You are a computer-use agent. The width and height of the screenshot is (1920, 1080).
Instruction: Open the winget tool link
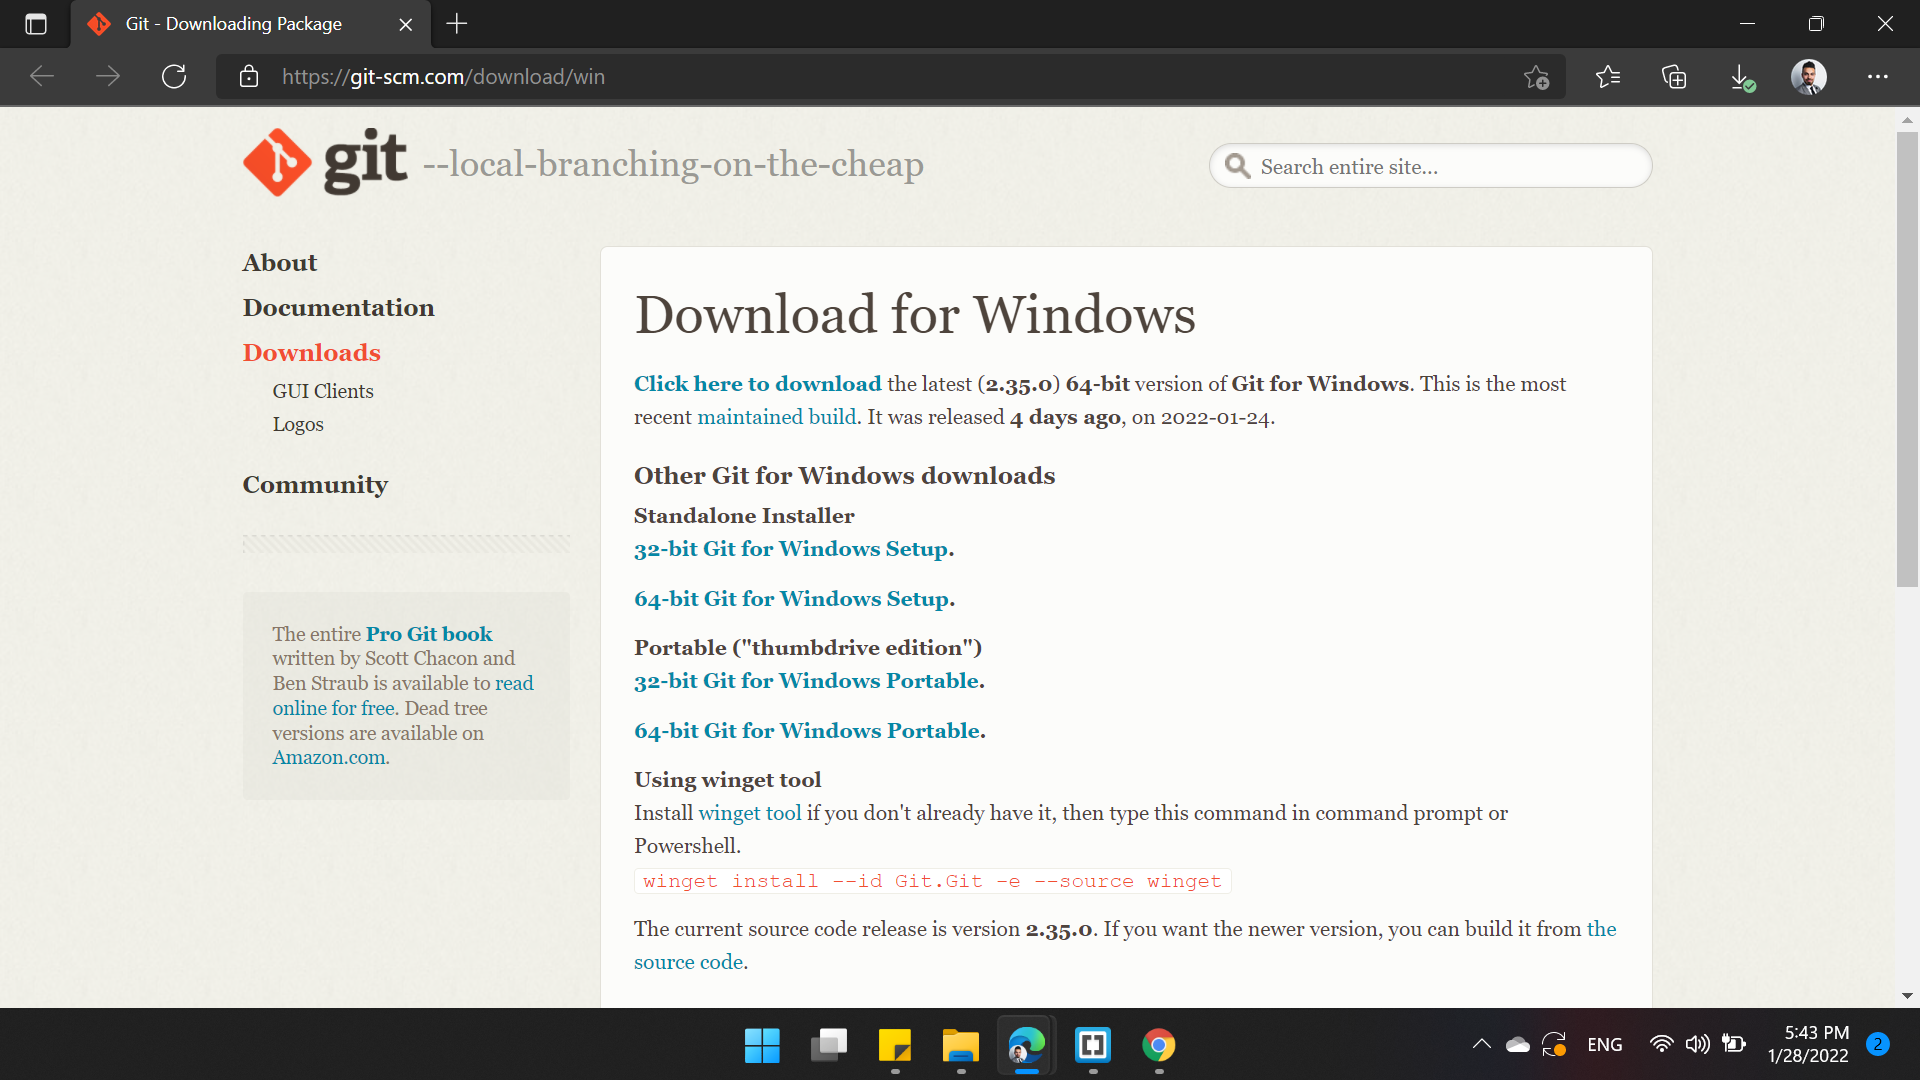749,813
